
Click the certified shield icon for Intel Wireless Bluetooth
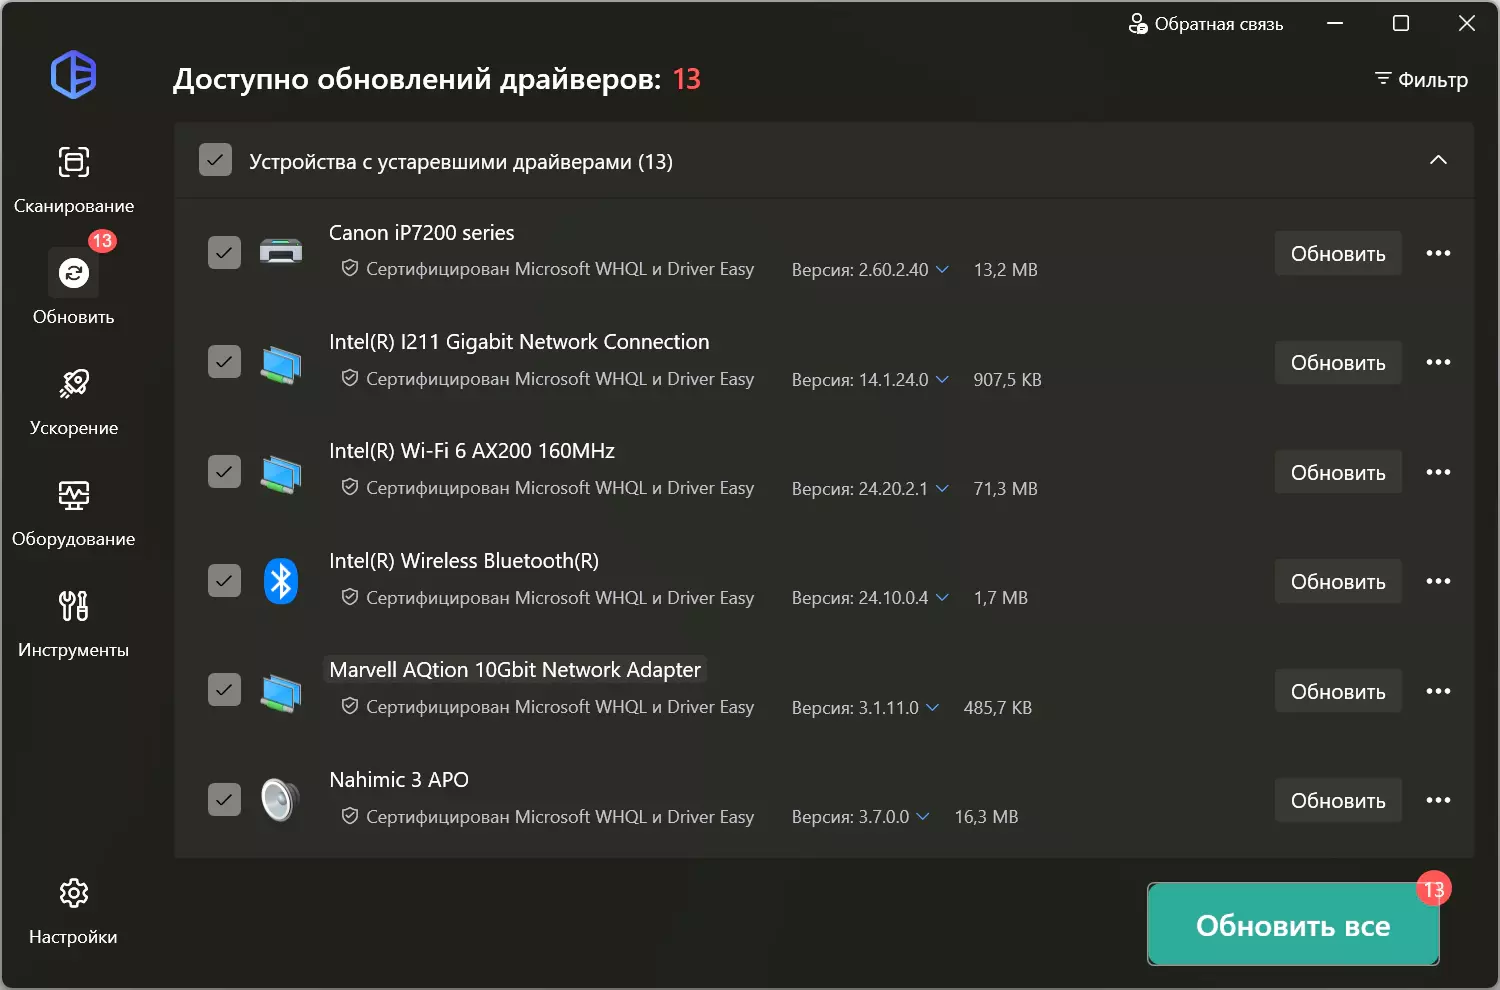pos(350,597)
